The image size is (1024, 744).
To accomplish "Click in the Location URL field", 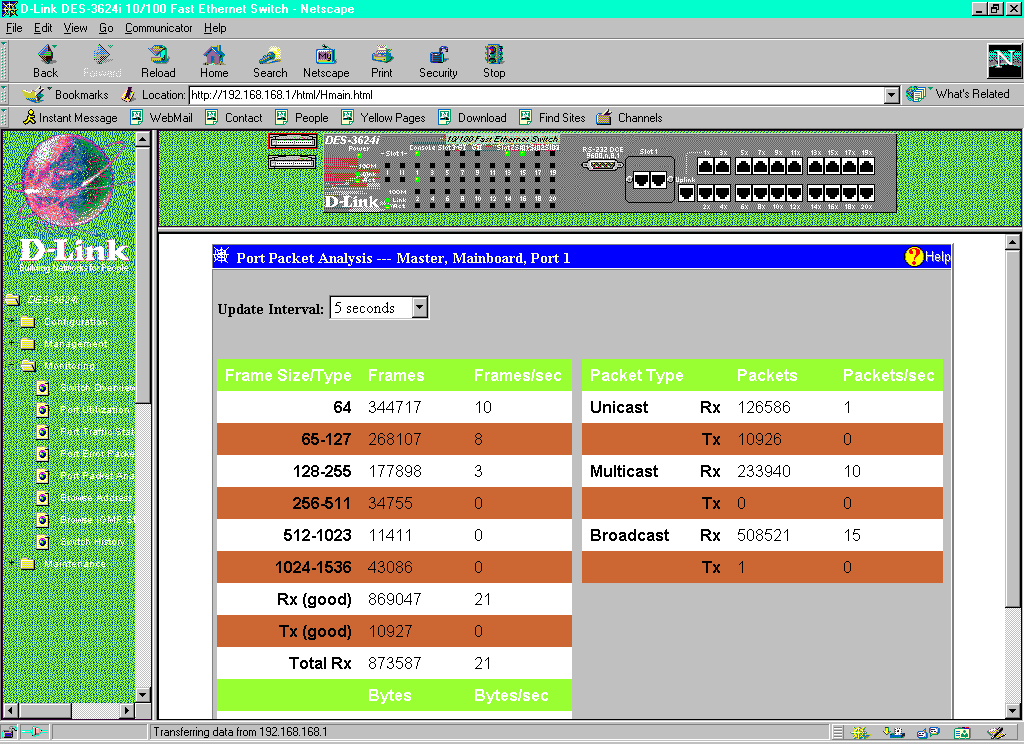I will (530, 95).
